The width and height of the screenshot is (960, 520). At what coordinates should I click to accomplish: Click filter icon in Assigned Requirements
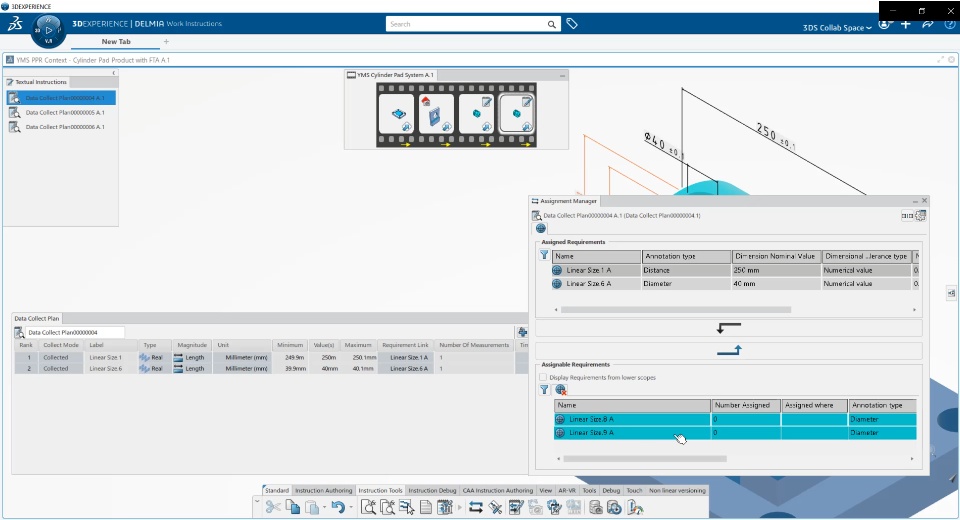click(x=544, y=255)
